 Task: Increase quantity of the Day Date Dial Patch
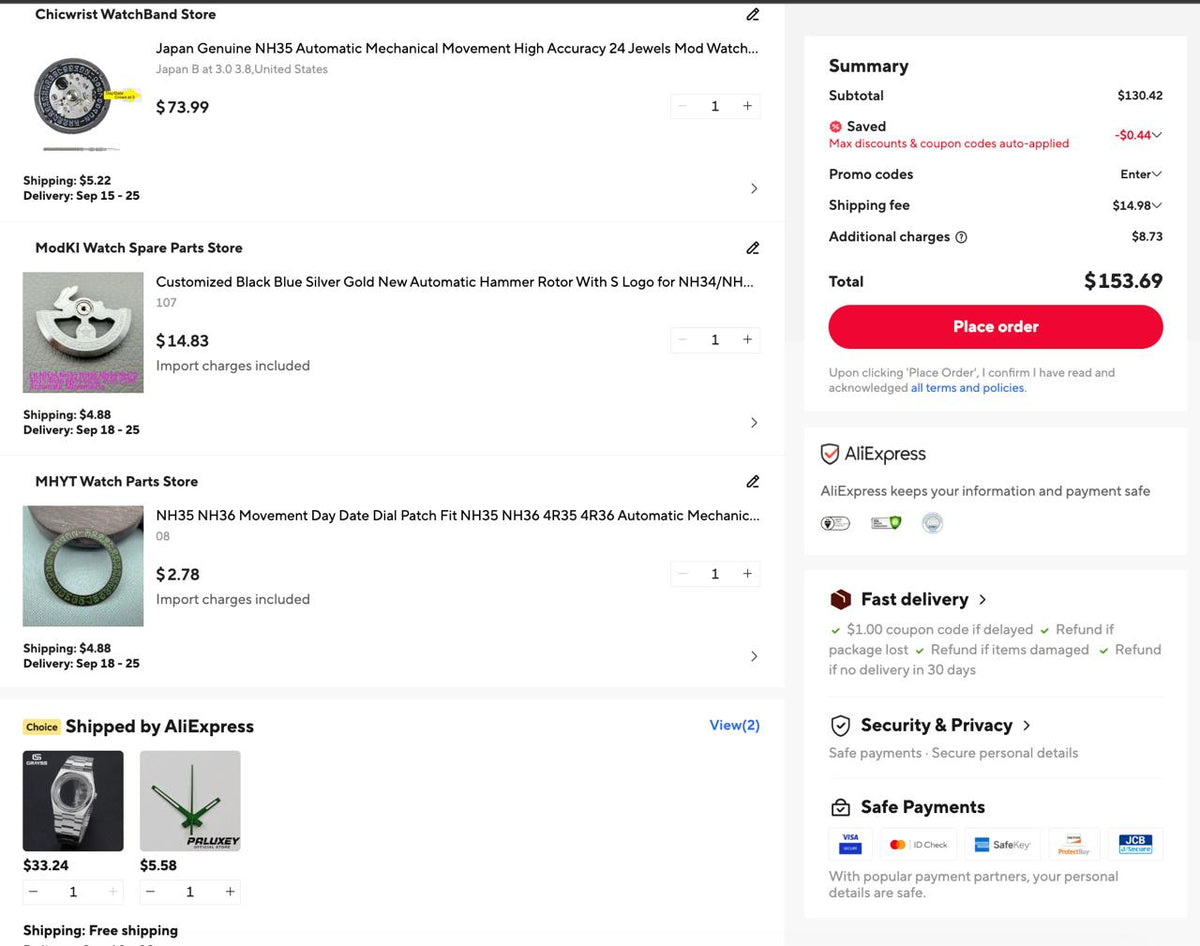747,574
